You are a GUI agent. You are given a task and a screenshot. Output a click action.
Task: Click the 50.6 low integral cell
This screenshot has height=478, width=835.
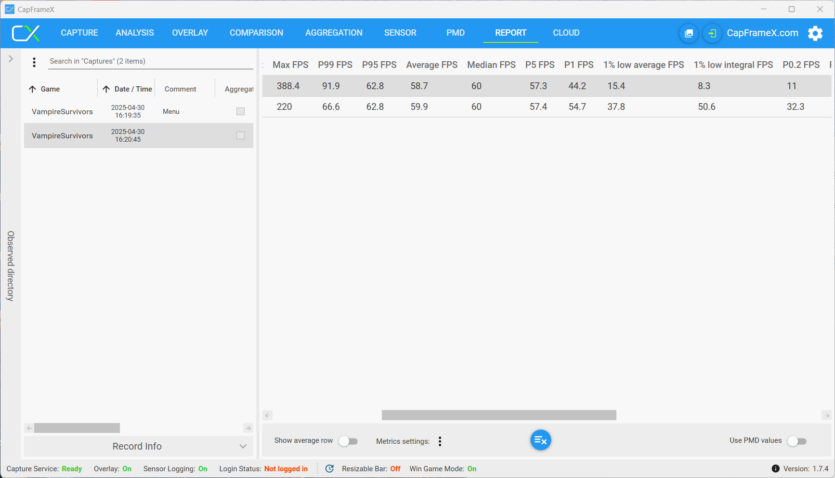point(707,106)
